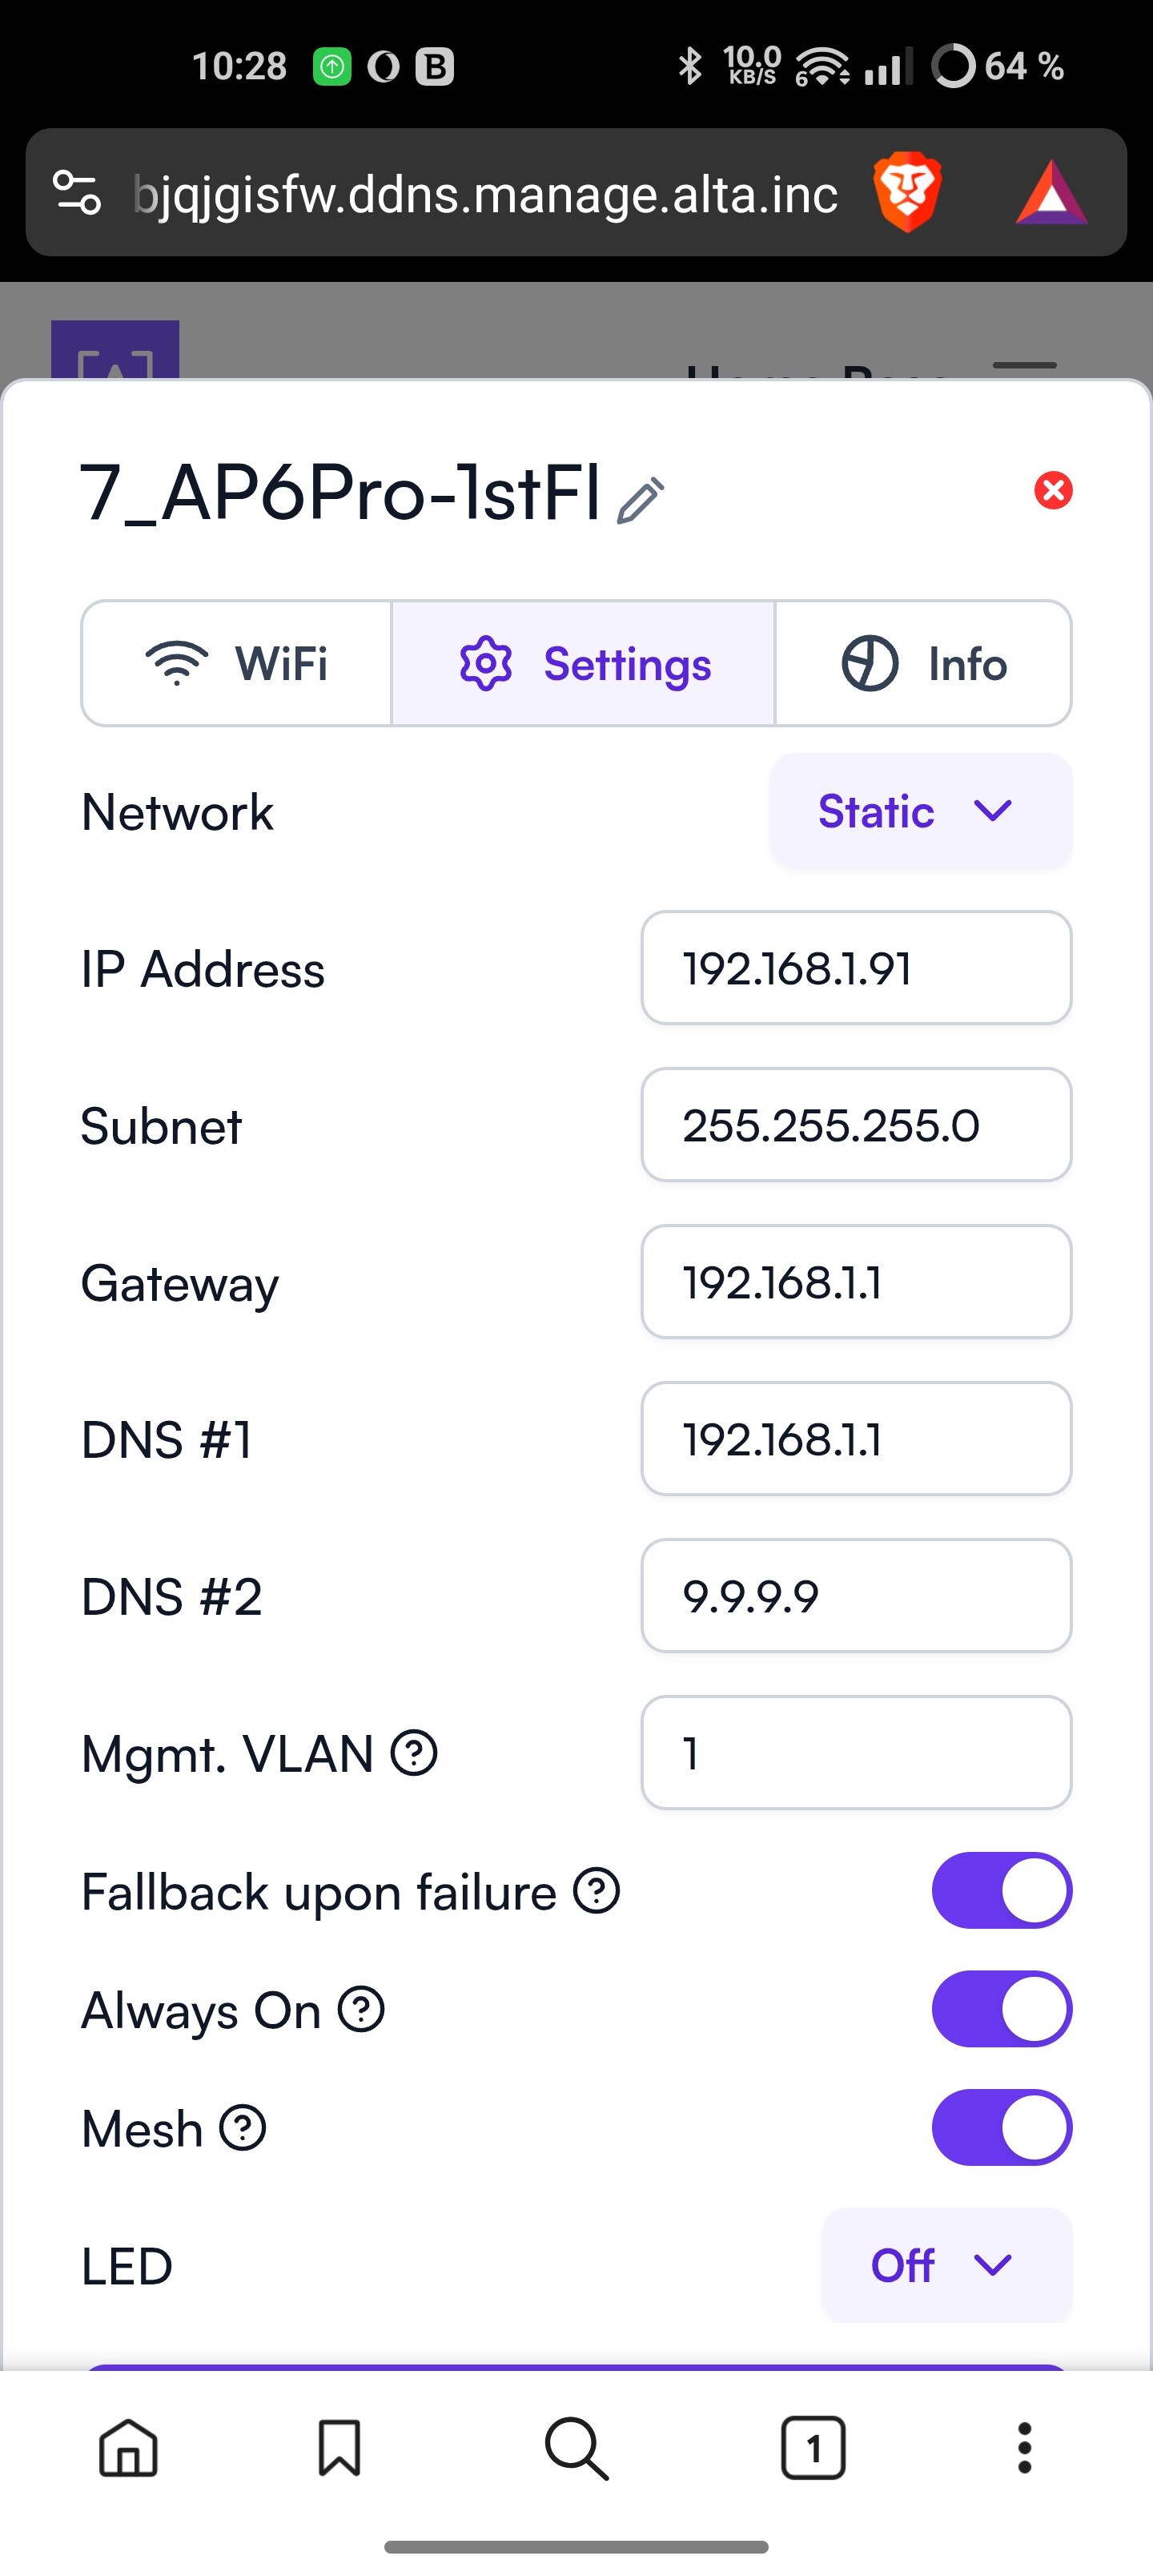Open the Network Static dropdown

(921, 811)
